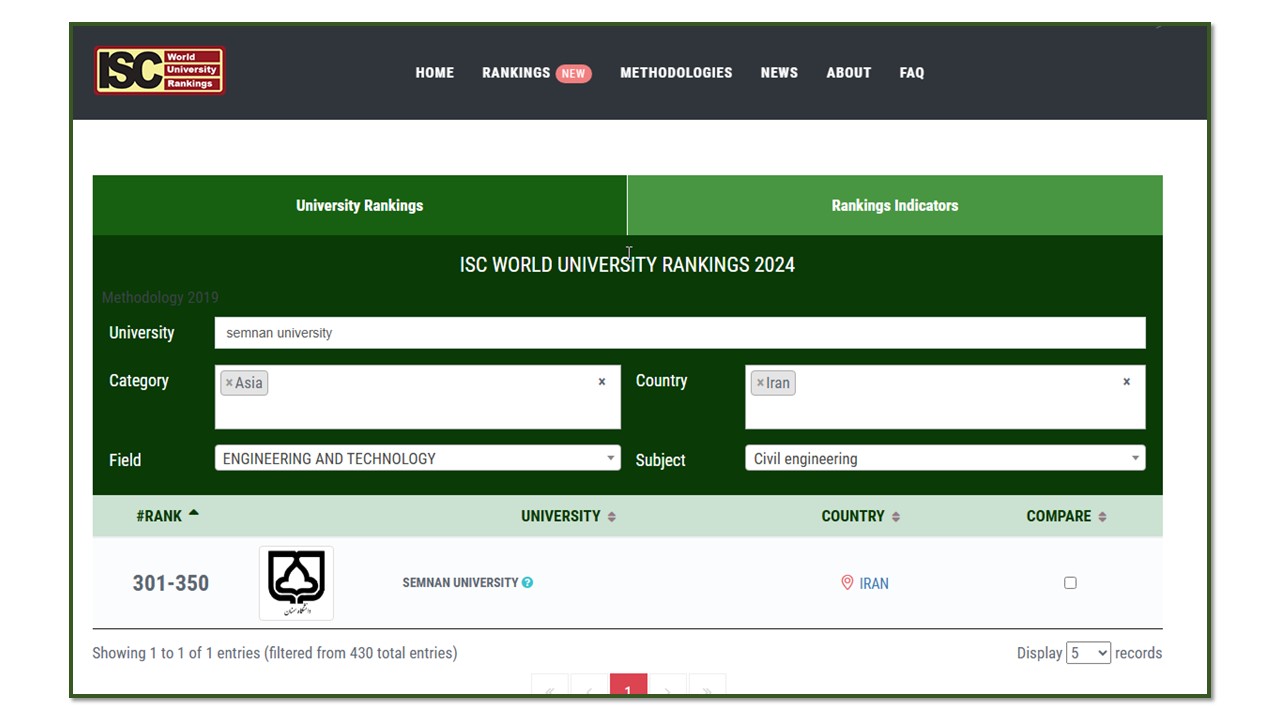The width and height of the screenshot is (1280, 720).
Task: Open the IRAN country link
Action: click(873, 584)
